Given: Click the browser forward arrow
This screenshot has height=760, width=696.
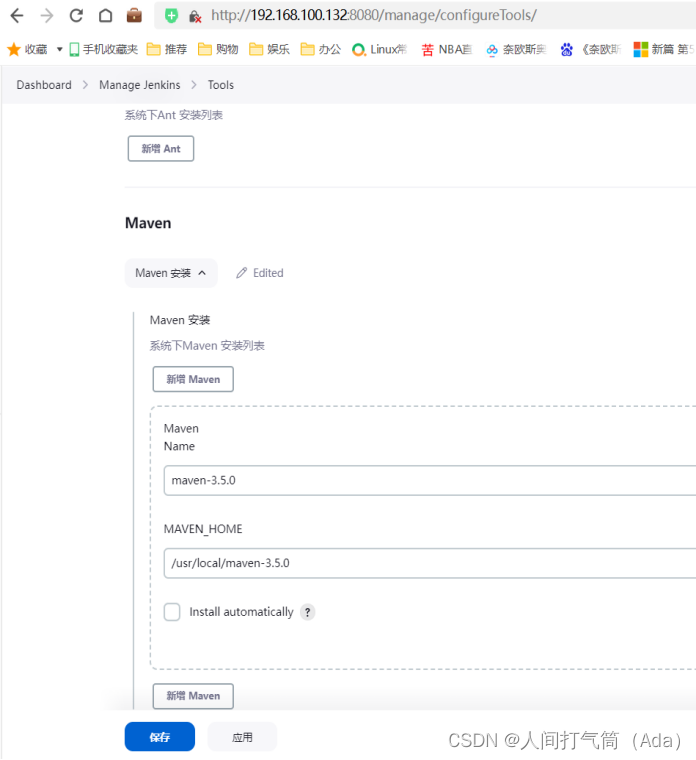Looking at the screenshot, I should click(x=47, y=16).
